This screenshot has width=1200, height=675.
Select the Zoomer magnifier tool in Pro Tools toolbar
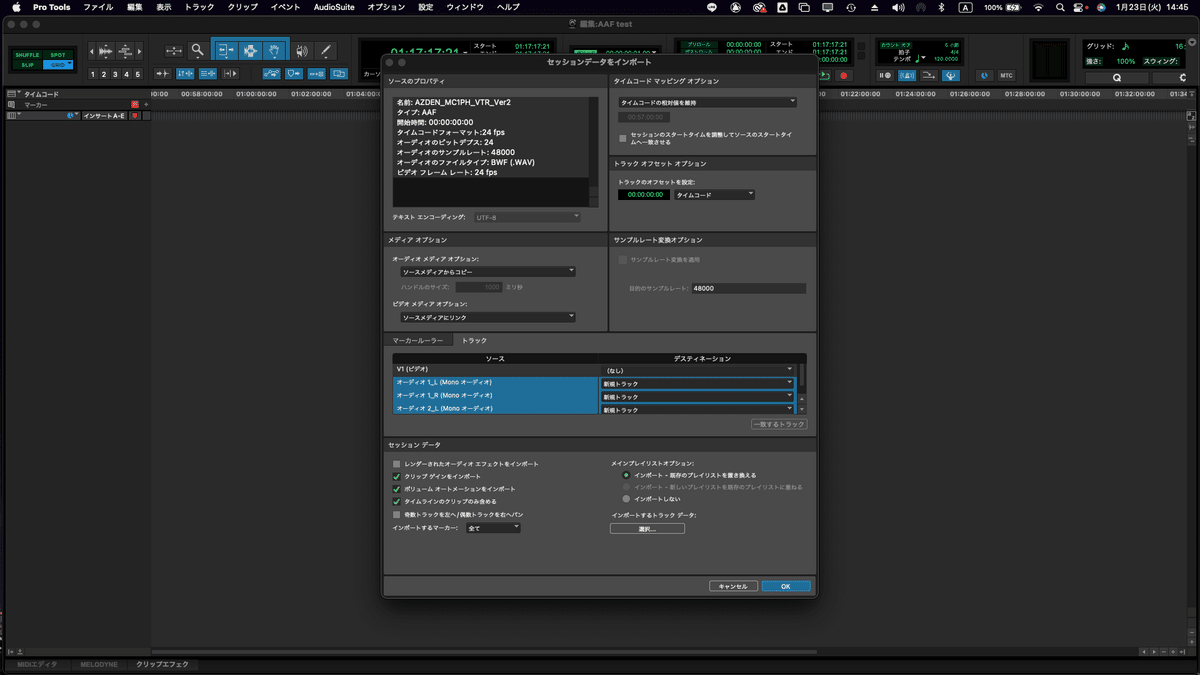(x=198, y=50)
